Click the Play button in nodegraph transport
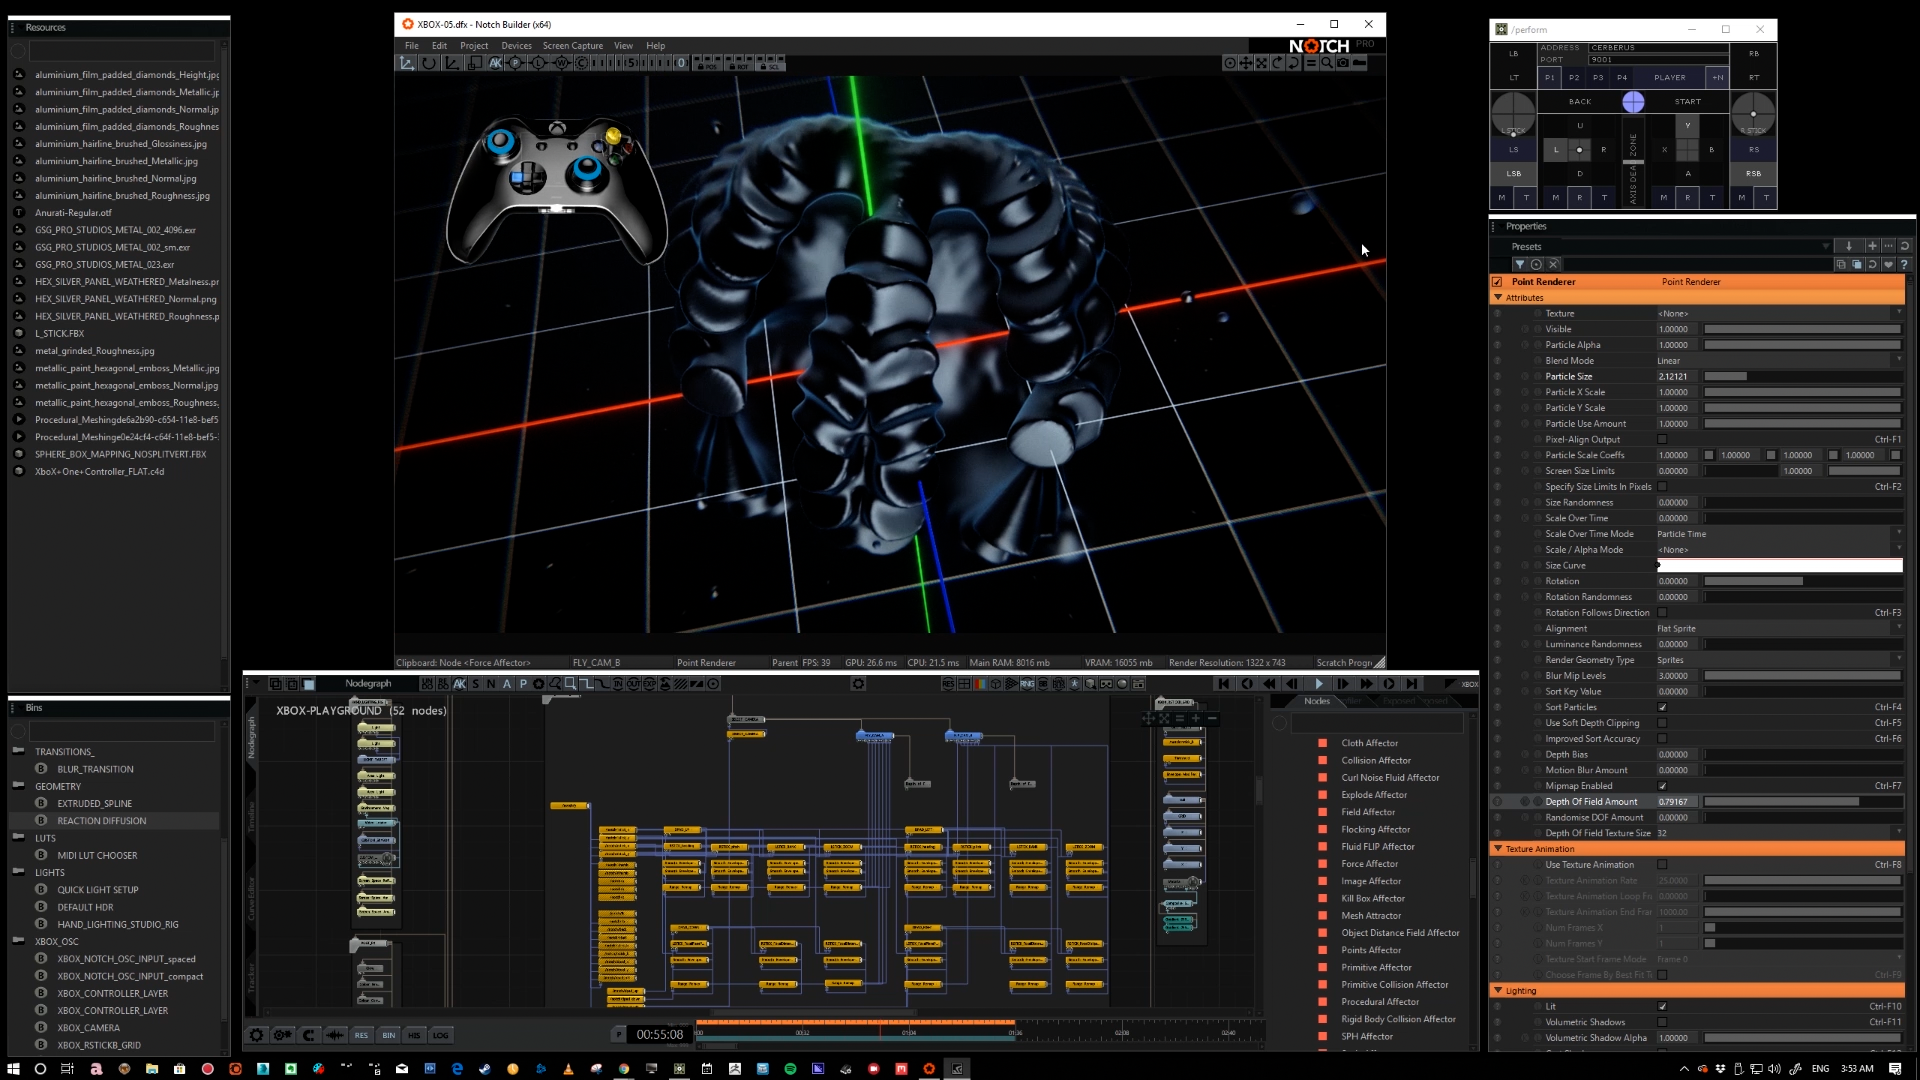 pos(1318,684)
